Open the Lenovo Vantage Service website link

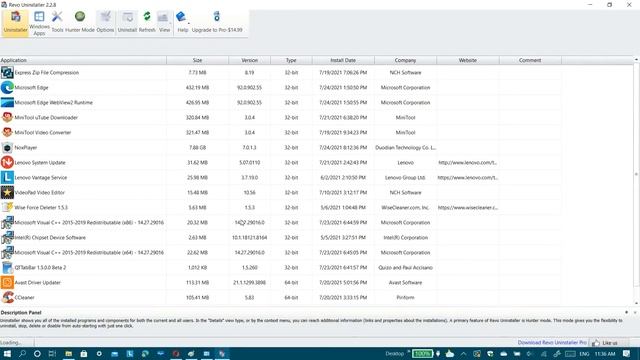[467, 178]
